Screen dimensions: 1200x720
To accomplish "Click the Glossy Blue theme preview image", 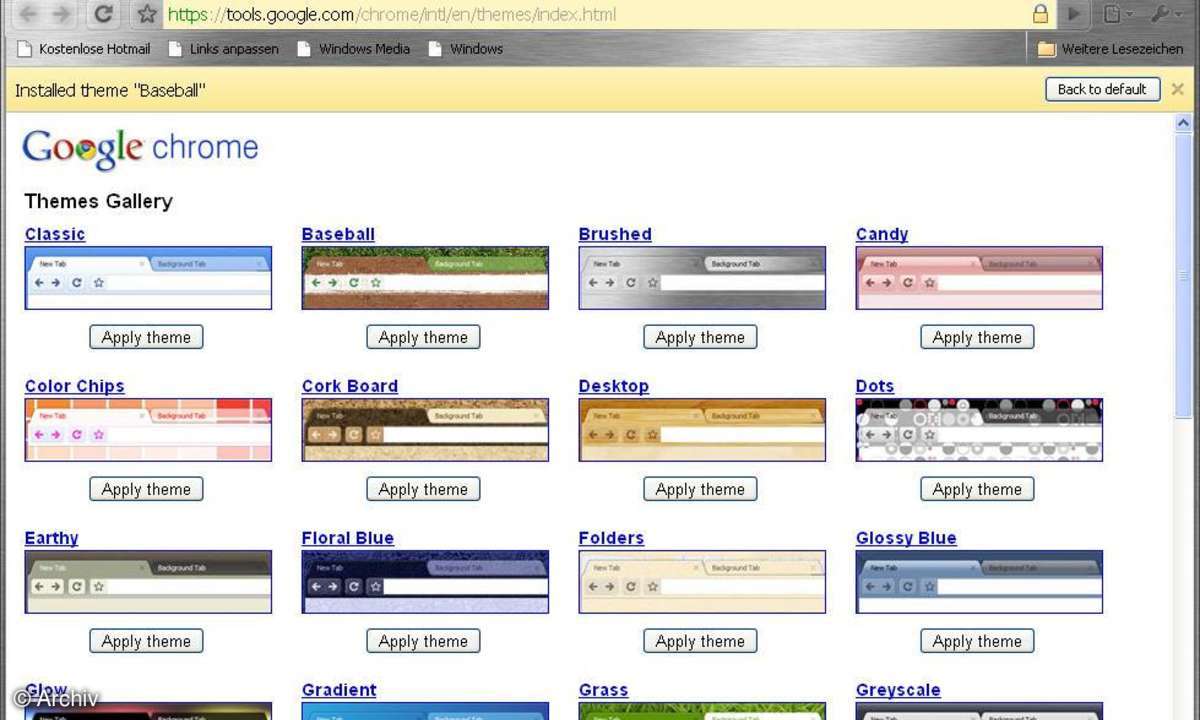I will pos(979,582).
